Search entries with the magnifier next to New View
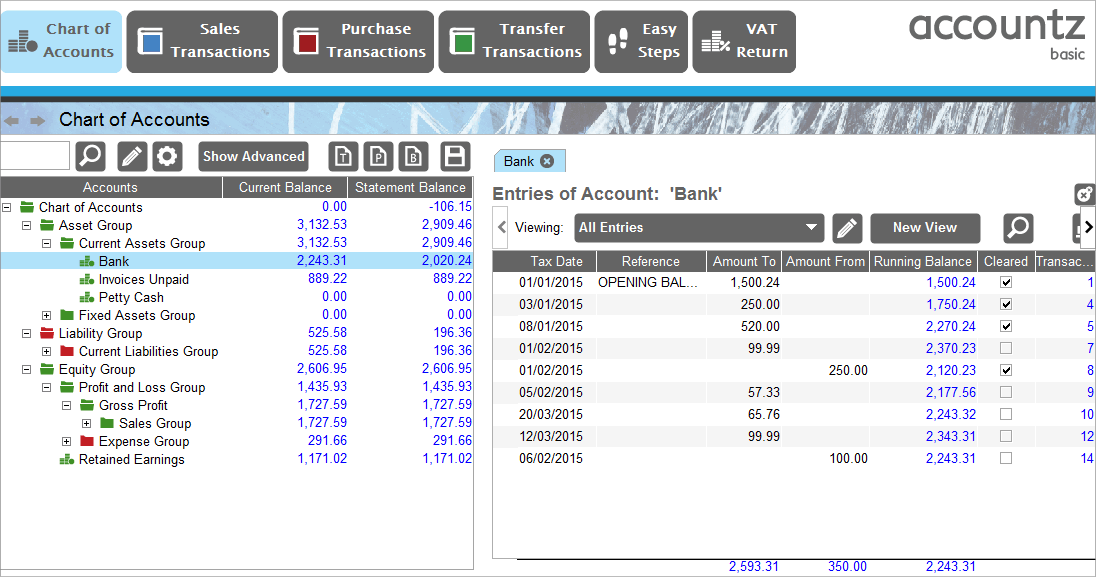The height and width of the screenshot is (577, 1096). tap(1018, 227)
